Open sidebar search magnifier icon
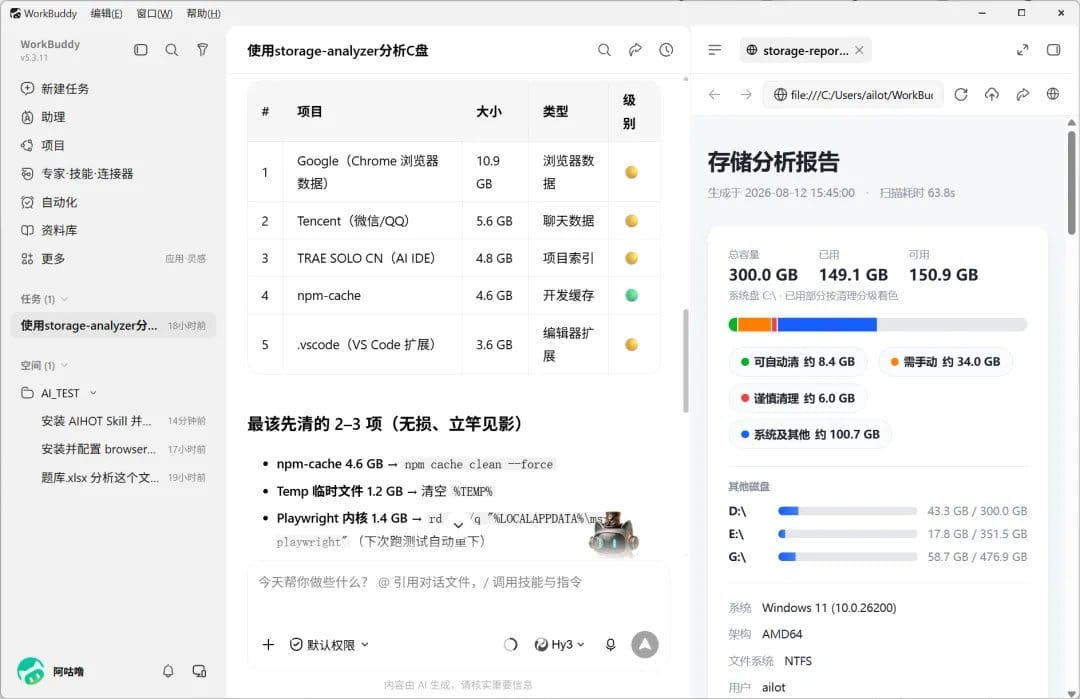Viewport: 1080px width, 699px height. click(172, 50)
